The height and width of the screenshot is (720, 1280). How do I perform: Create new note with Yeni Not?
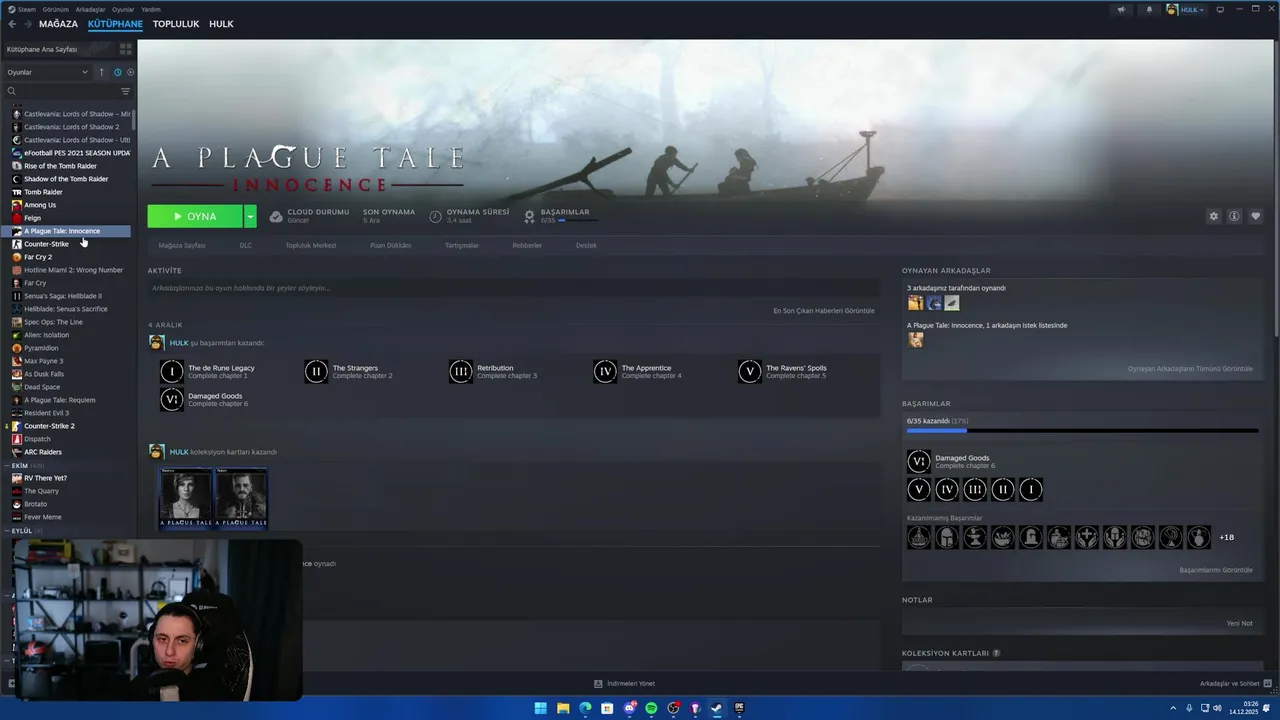[x=1239, y=623]
